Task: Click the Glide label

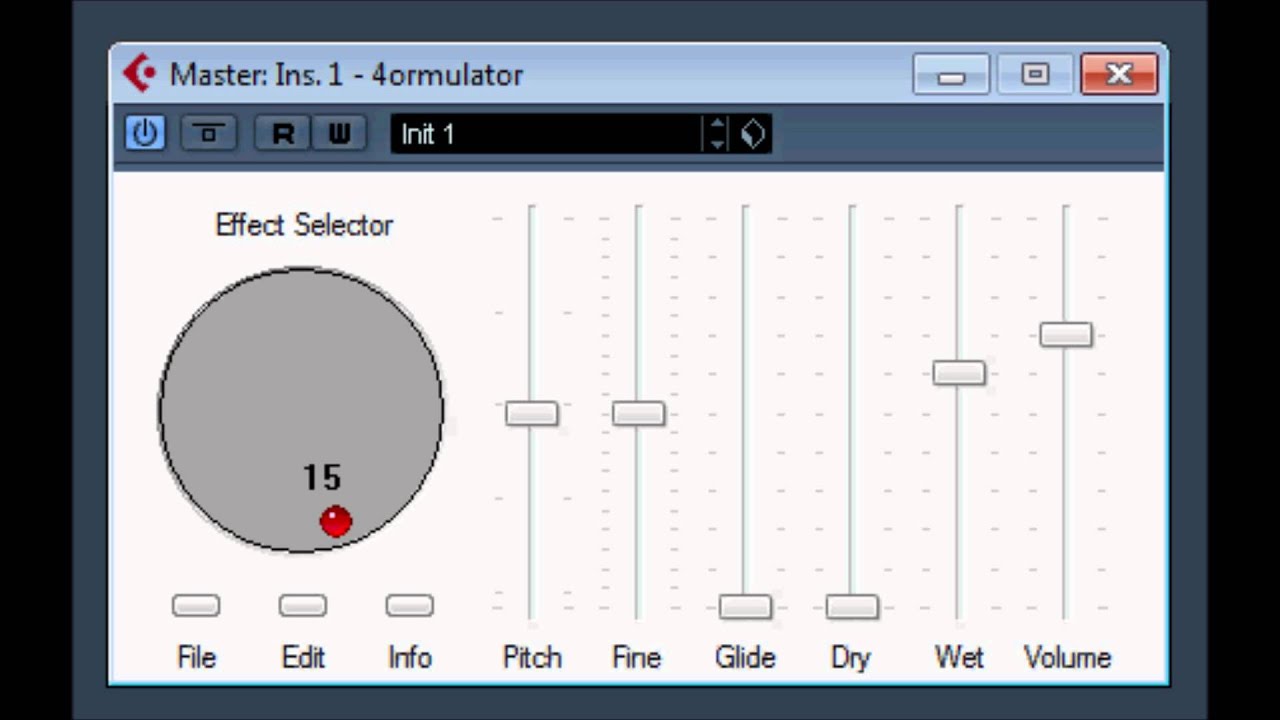Action: click(745, 657)
